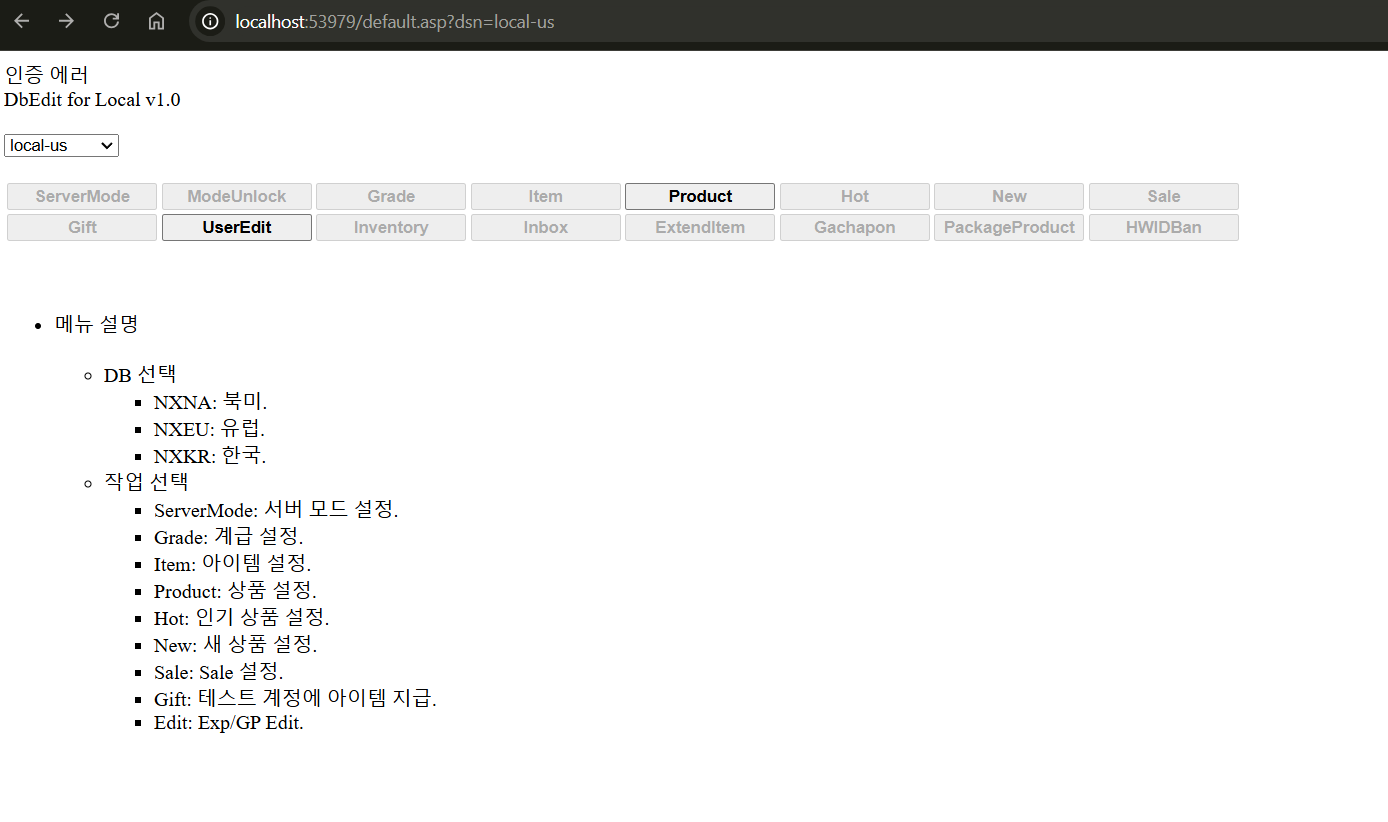The image size is (1388, 822).
Task: Click the 'Edit: Exp/GP Edit.' line
Action: (228, 723)
